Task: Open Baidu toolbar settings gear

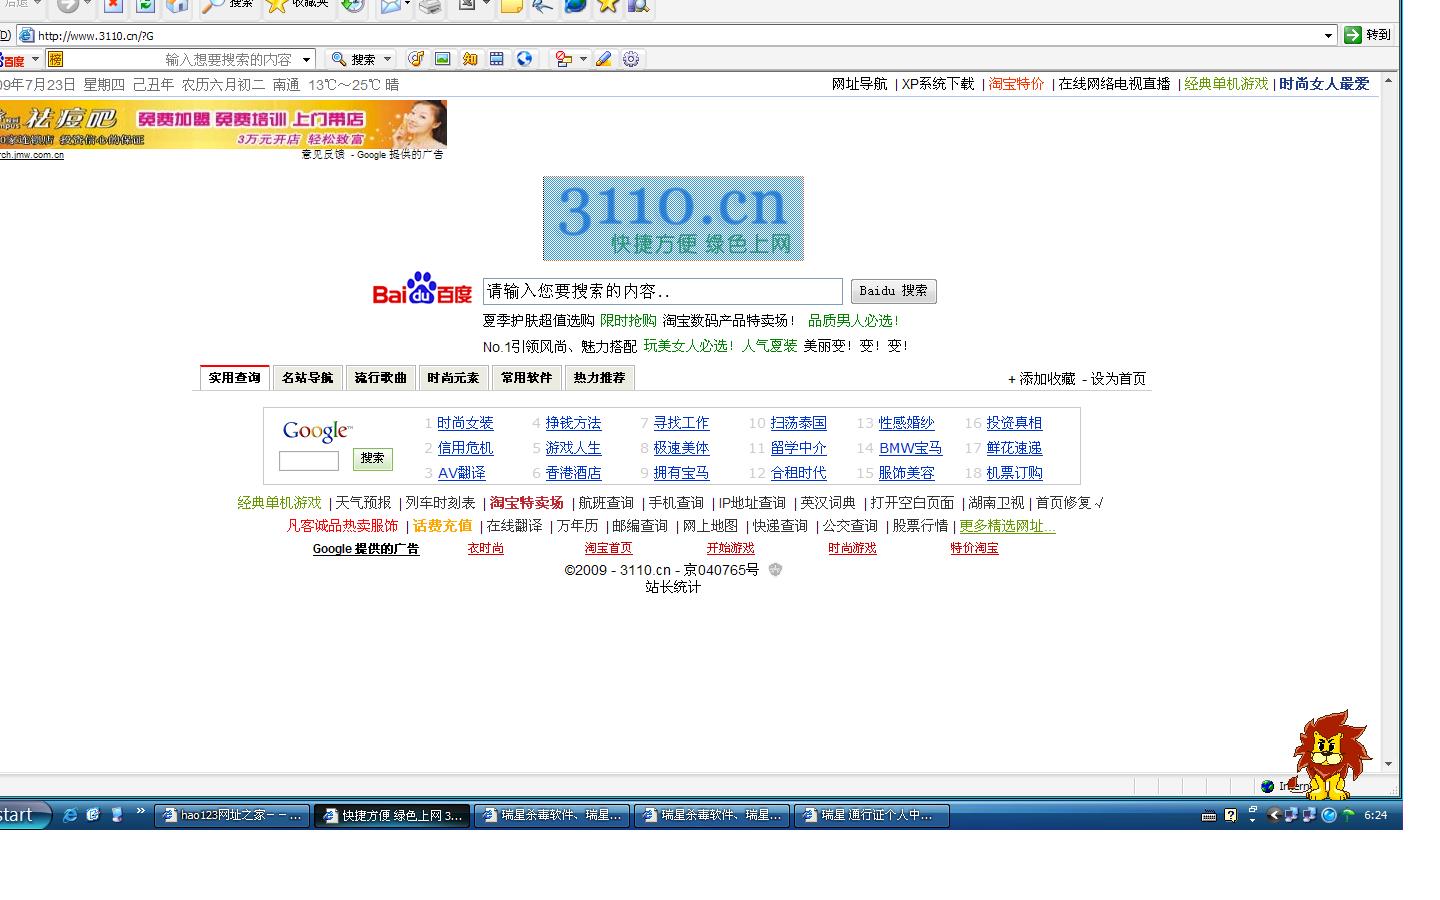Action: pos(631,59)
